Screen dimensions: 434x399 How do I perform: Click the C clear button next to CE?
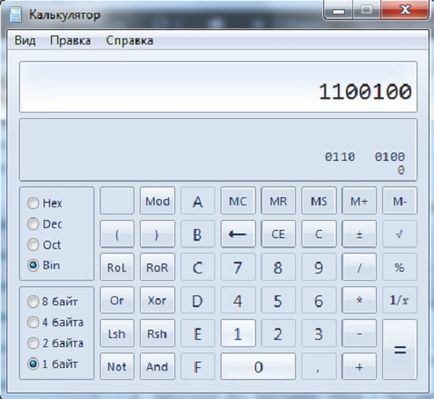tap(319, 234)
